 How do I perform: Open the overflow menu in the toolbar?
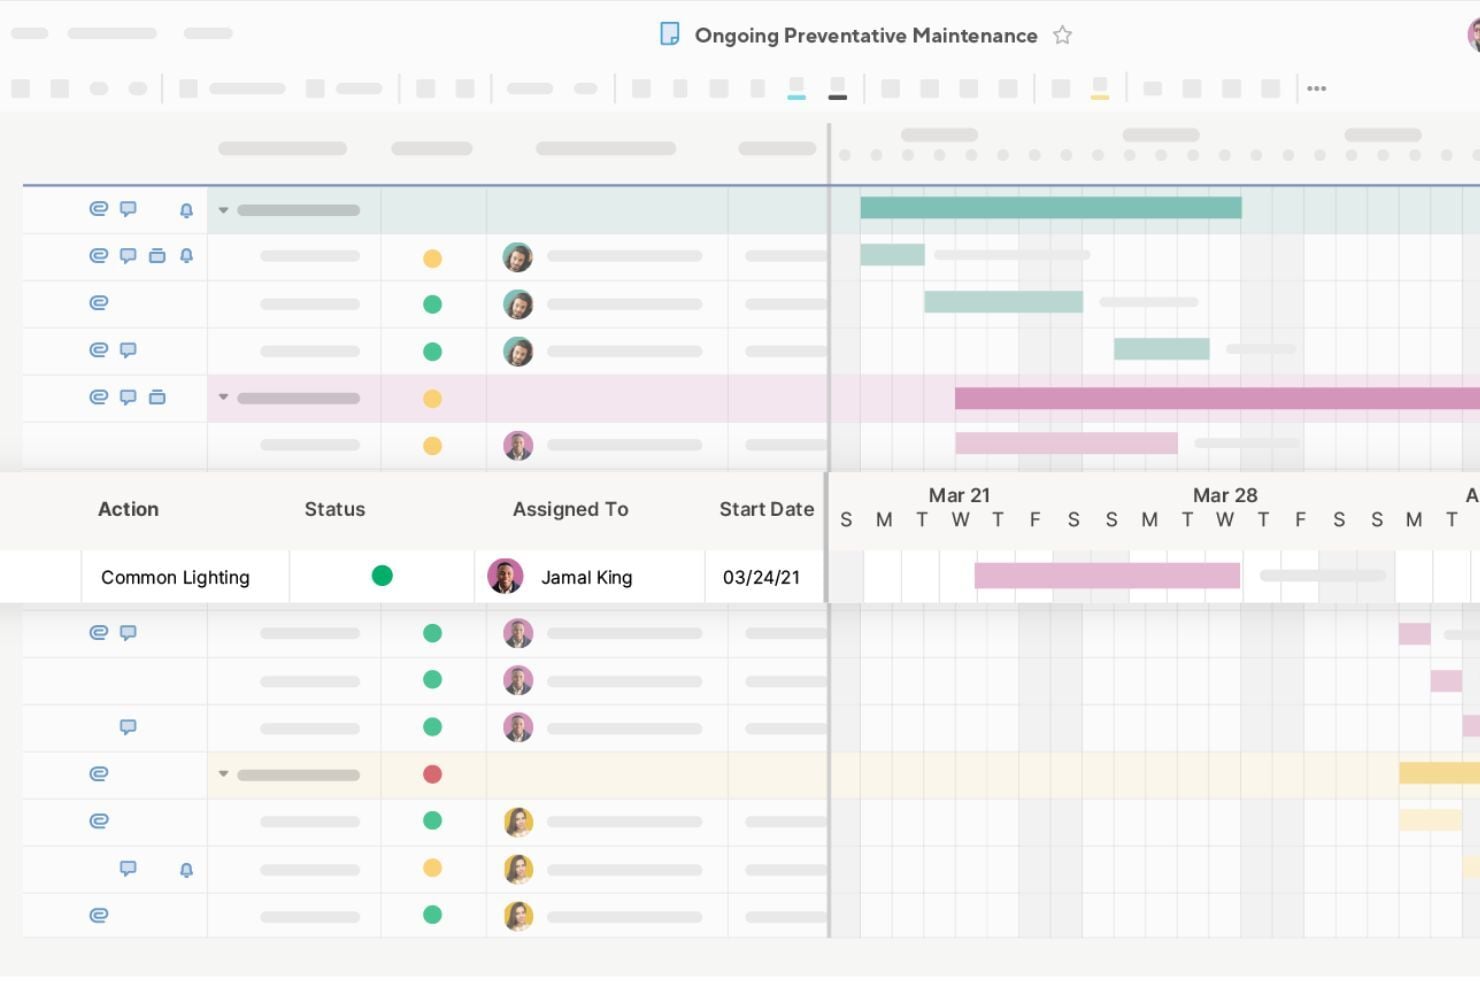(x=1316, y=88)
